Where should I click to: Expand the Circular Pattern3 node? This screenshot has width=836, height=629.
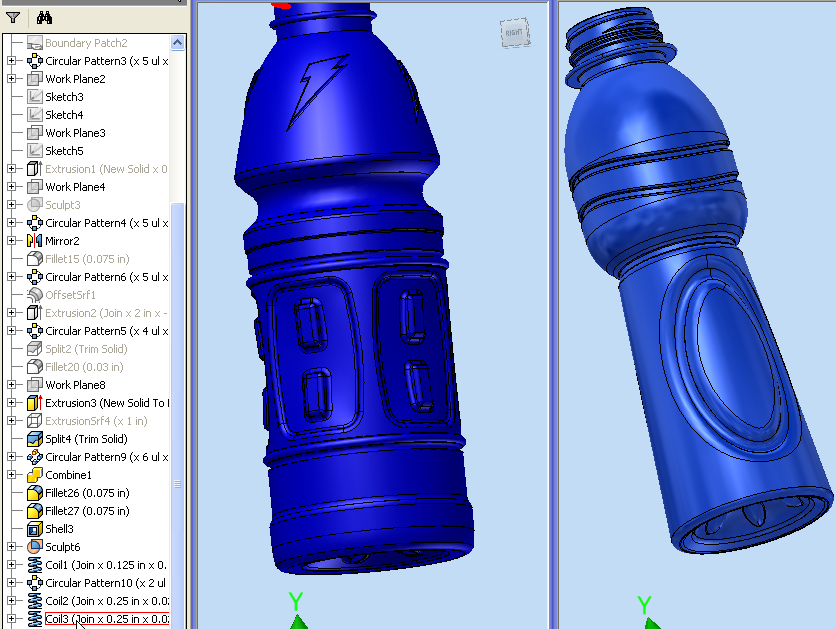(11, 61)
